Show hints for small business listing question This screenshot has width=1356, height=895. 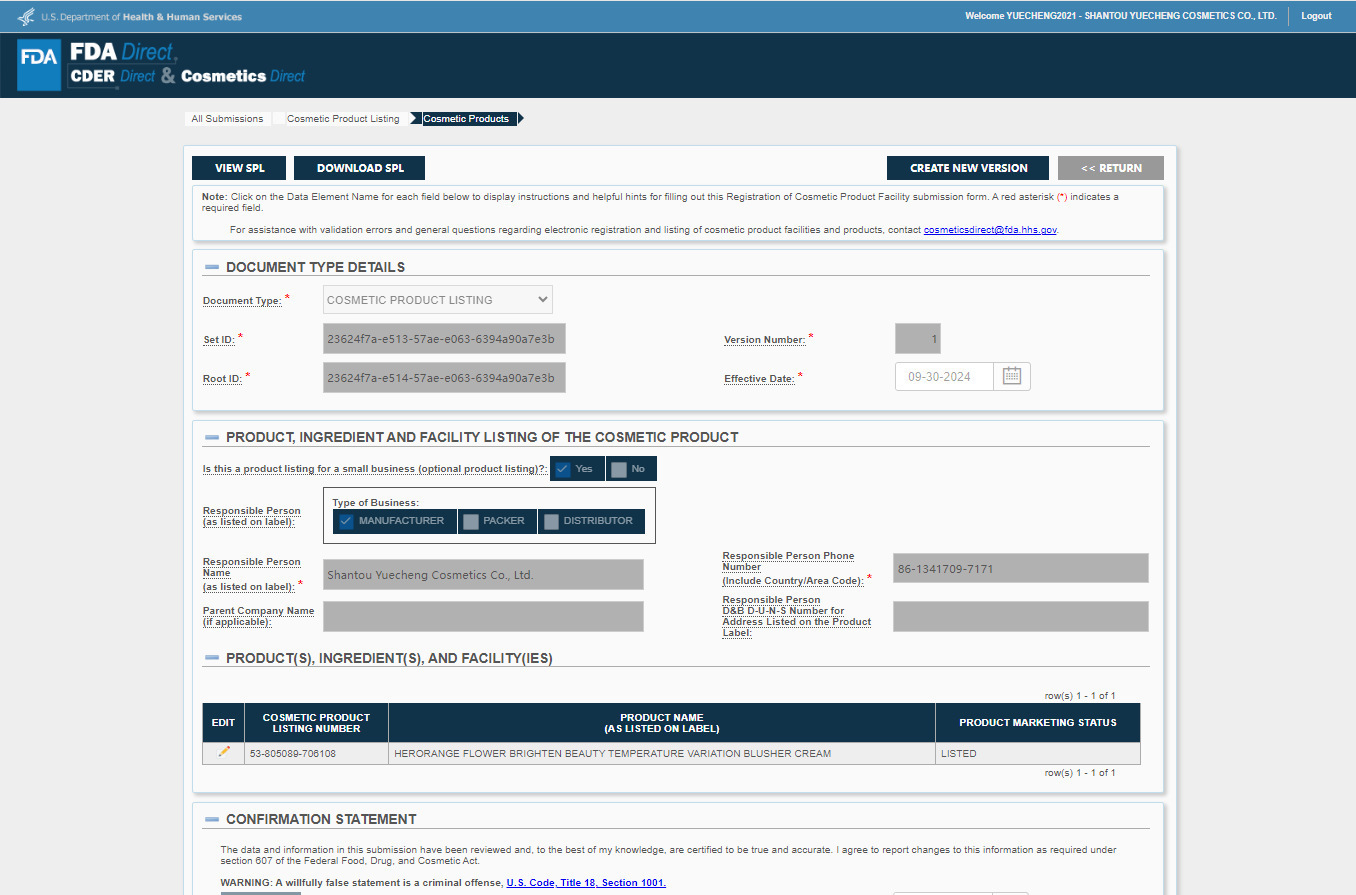pyautogui.click(x=375, y=469)
